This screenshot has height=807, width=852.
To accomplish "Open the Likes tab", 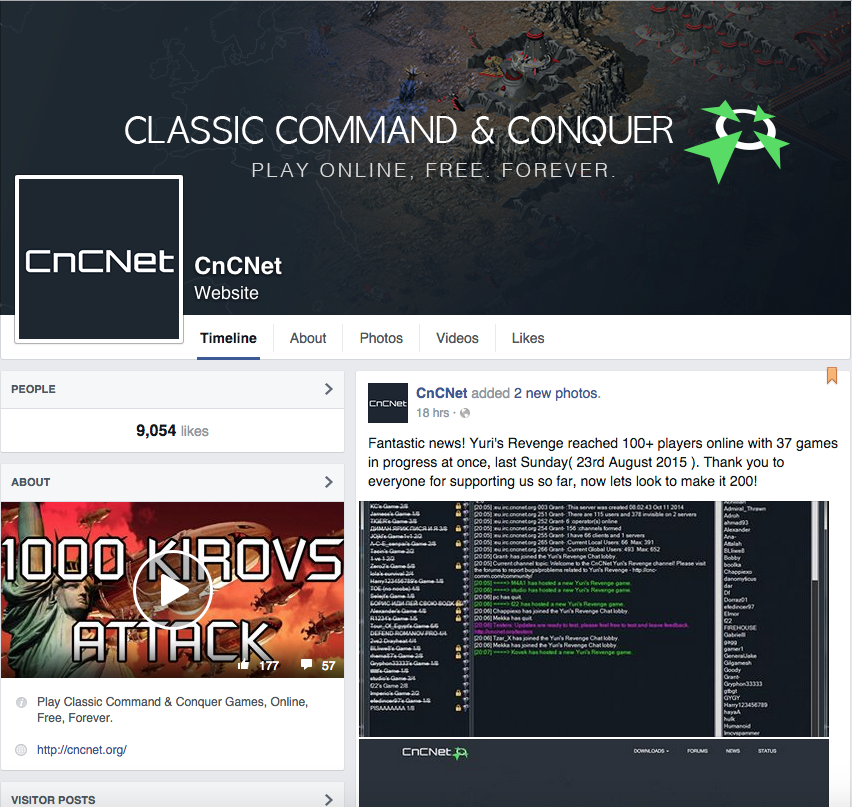I will (x=528, y=338).
